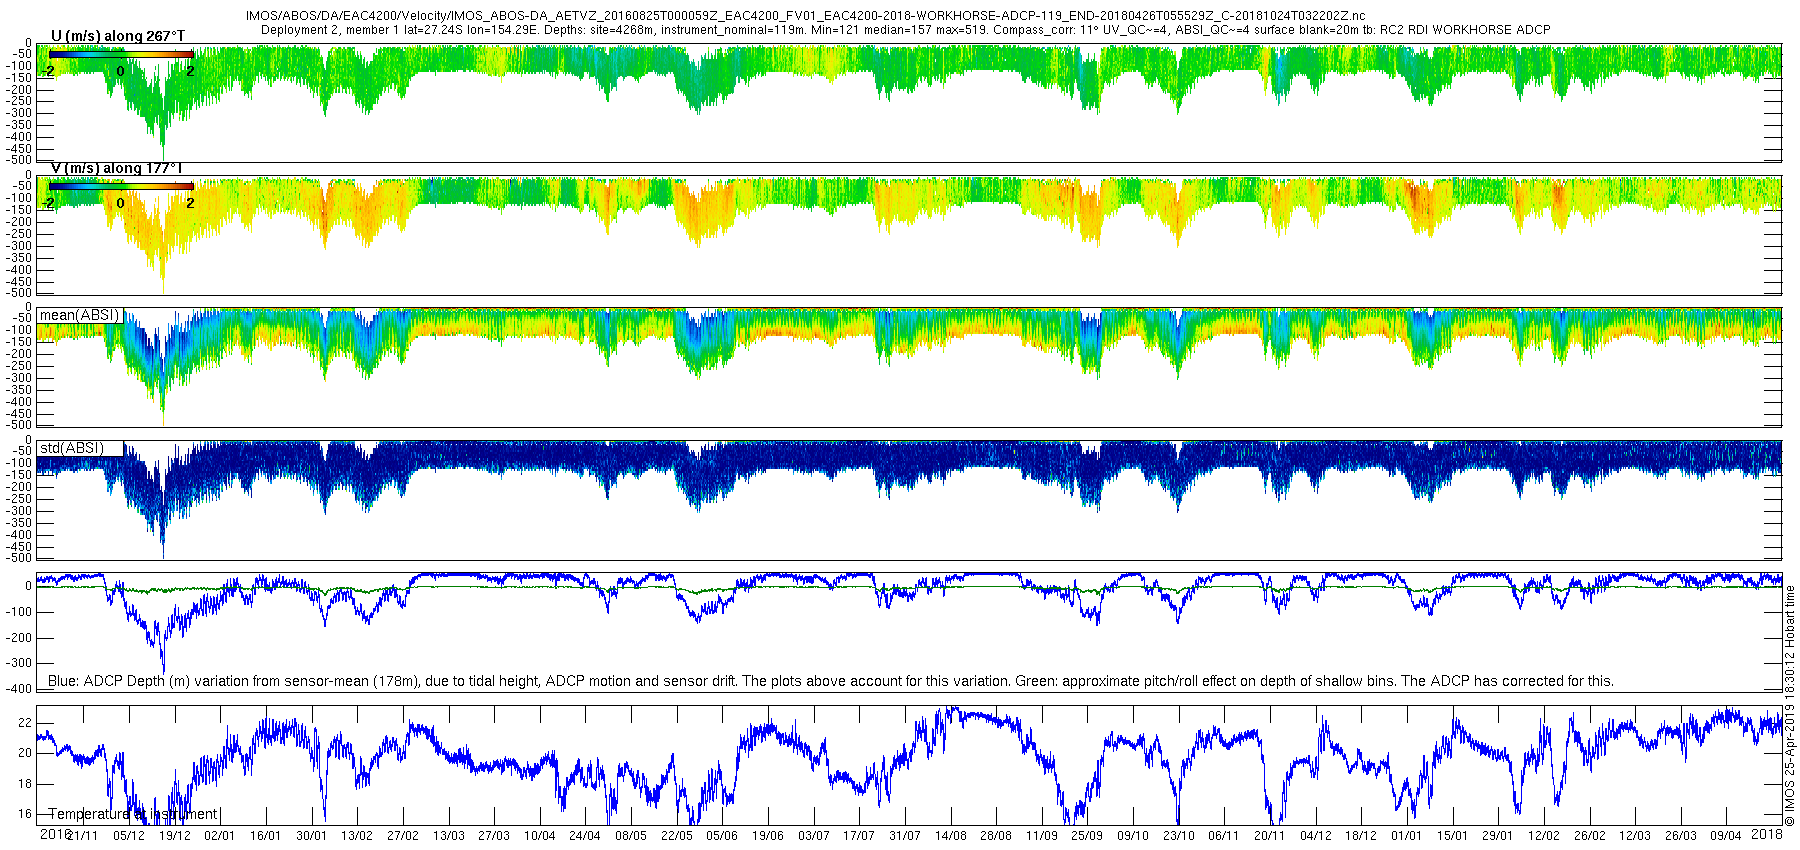
Task: Click the '19/06' date tick label
Action: 768,836
